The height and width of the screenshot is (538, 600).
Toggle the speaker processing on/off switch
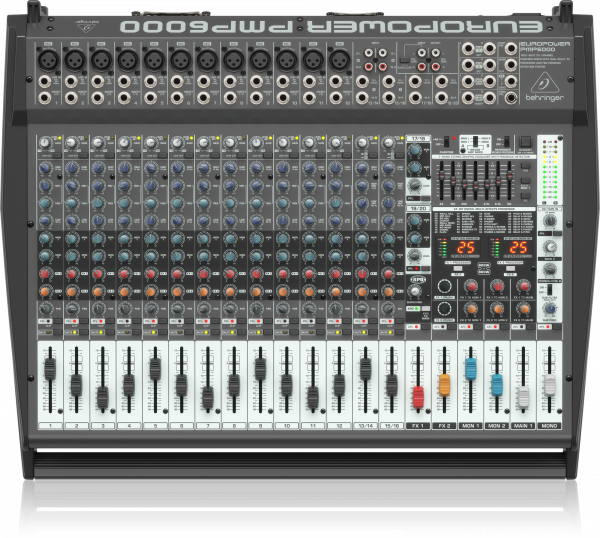pos(507,141)
